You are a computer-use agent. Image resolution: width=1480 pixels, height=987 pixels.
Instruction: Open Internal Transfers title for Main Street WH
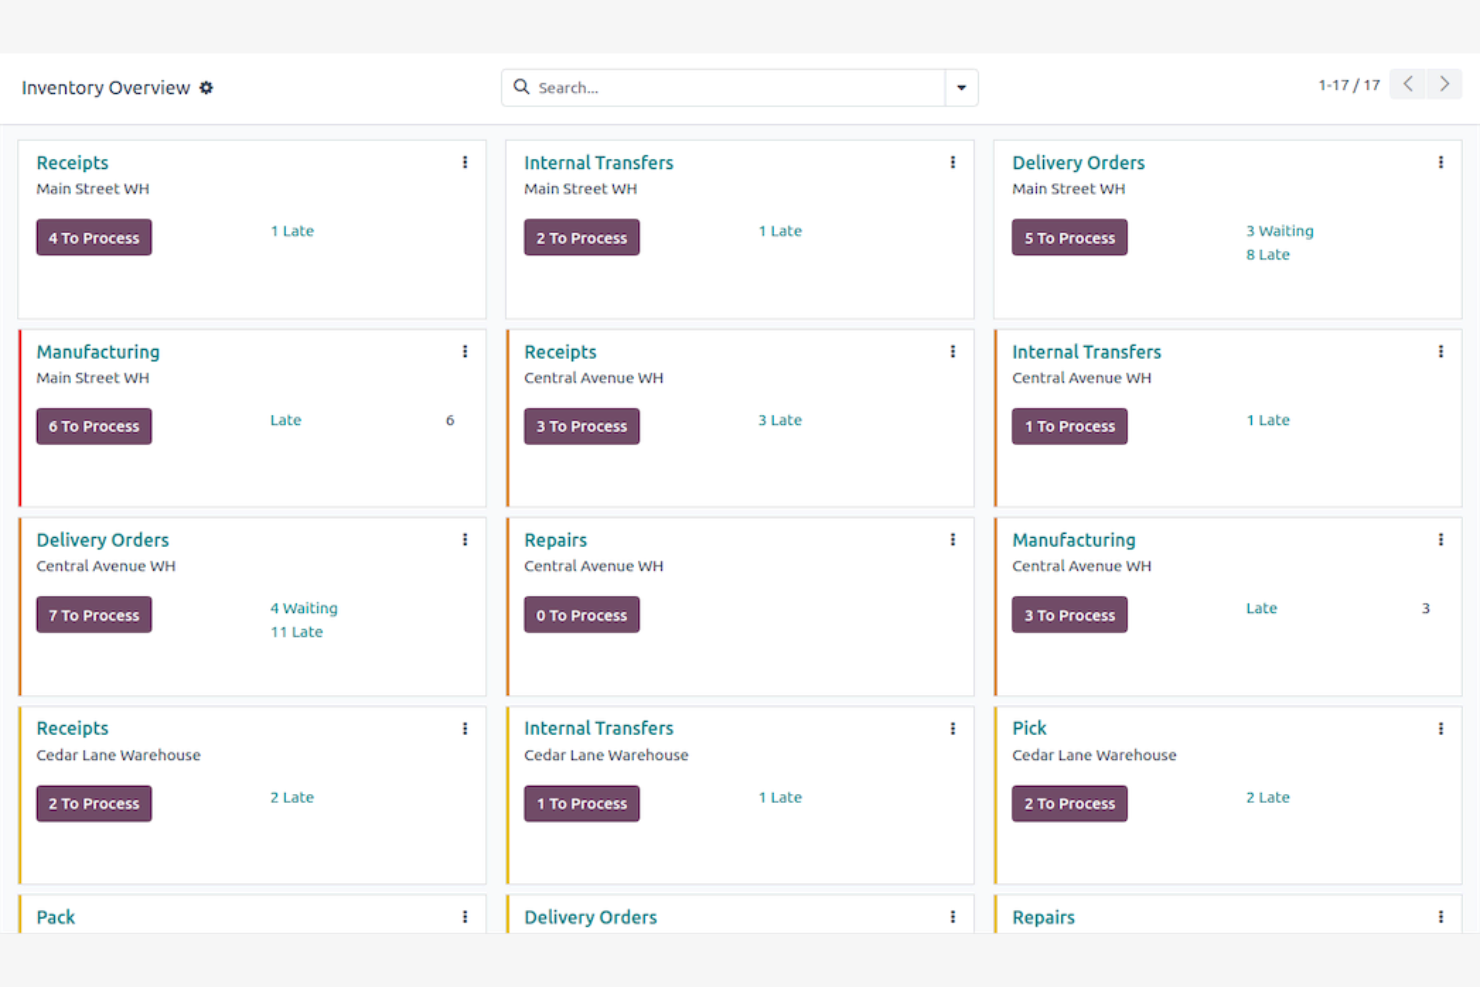pos(599,162)
